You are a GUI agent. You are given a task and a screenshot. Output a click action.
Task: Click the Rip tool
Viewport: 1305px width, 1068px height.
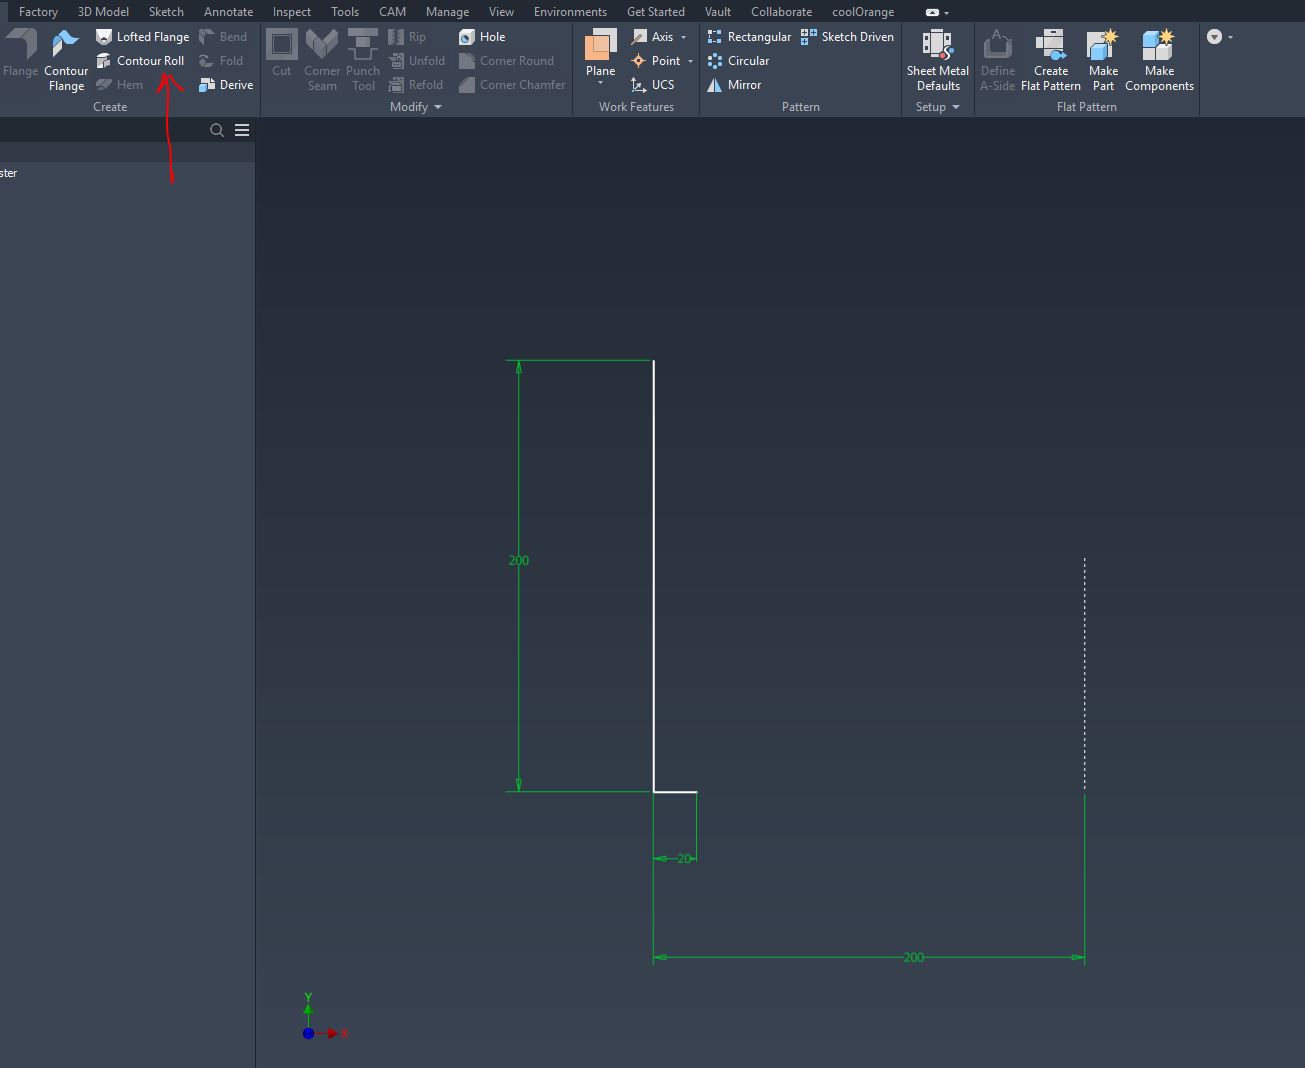point(407,37)
